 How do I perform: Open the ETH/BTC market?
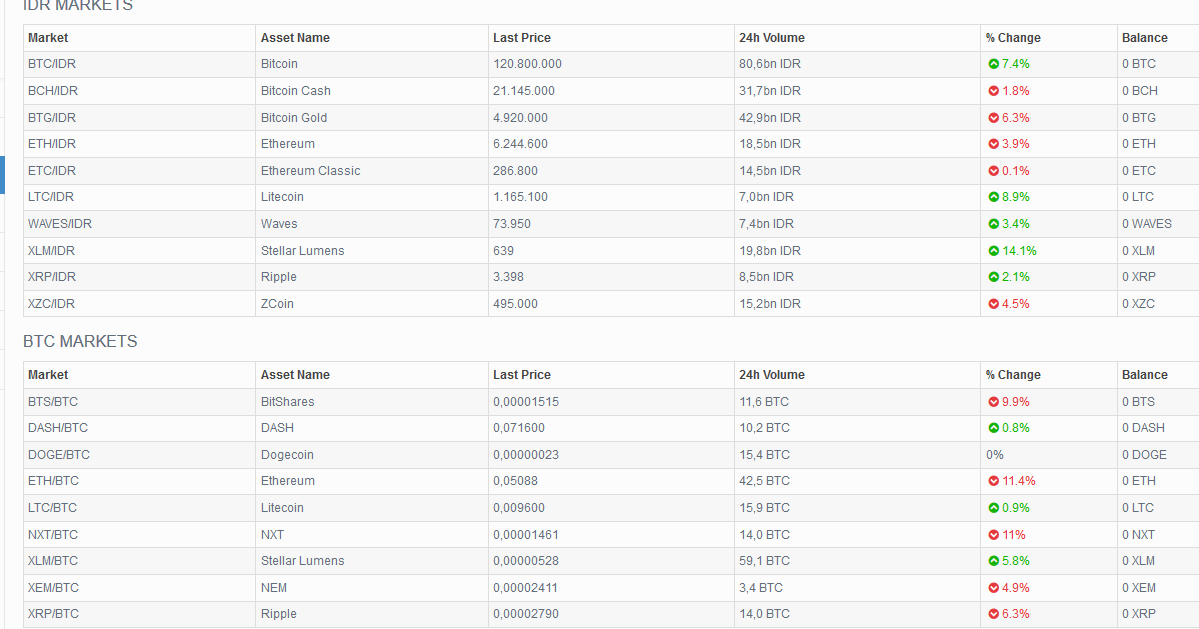coord(54,481)
